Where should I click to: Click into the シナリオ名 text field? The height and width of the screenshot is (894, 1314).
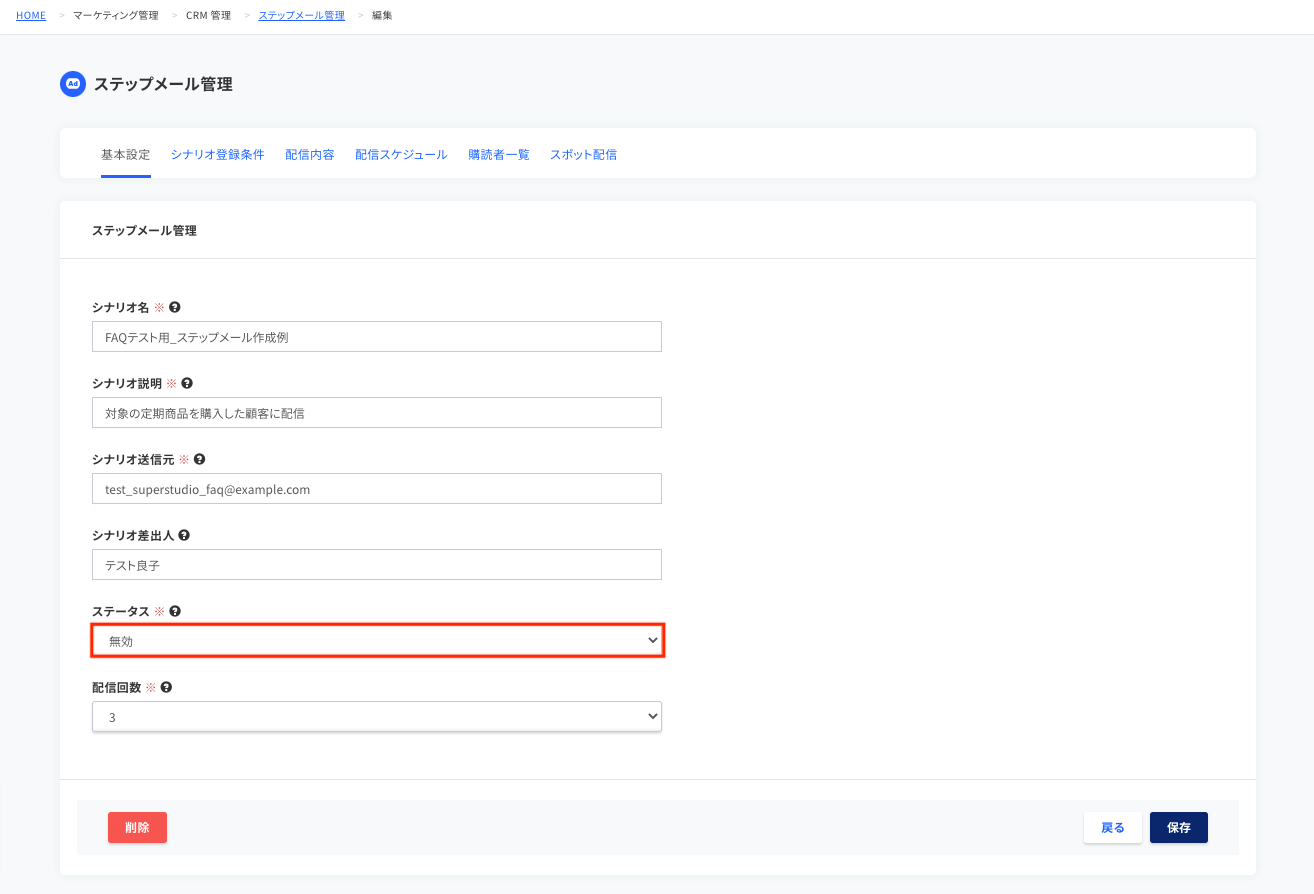click(x=377, y=337)
